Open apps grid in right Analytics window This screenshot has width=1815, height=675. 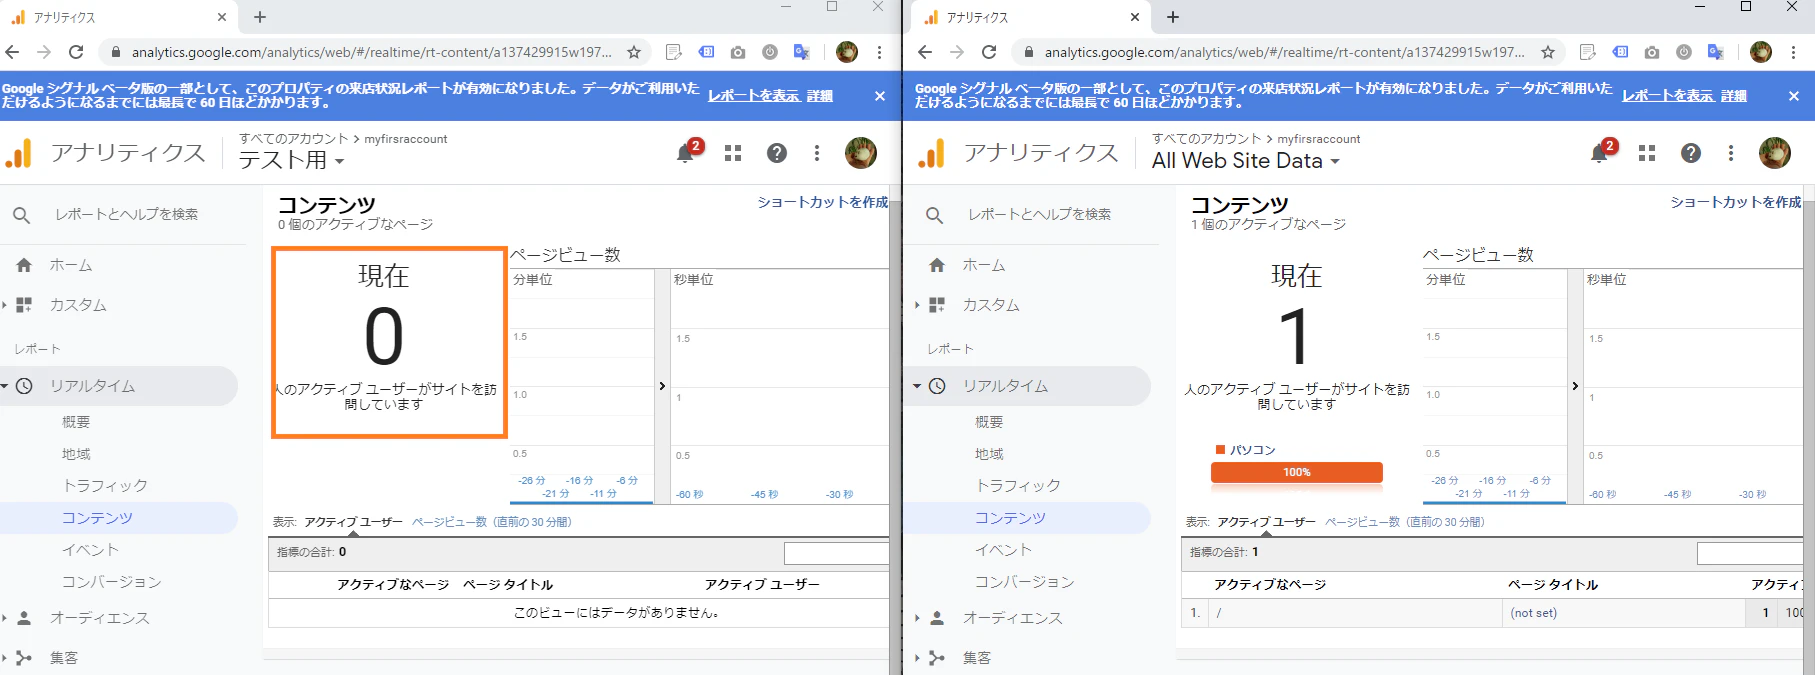(x=1647, y=153)
